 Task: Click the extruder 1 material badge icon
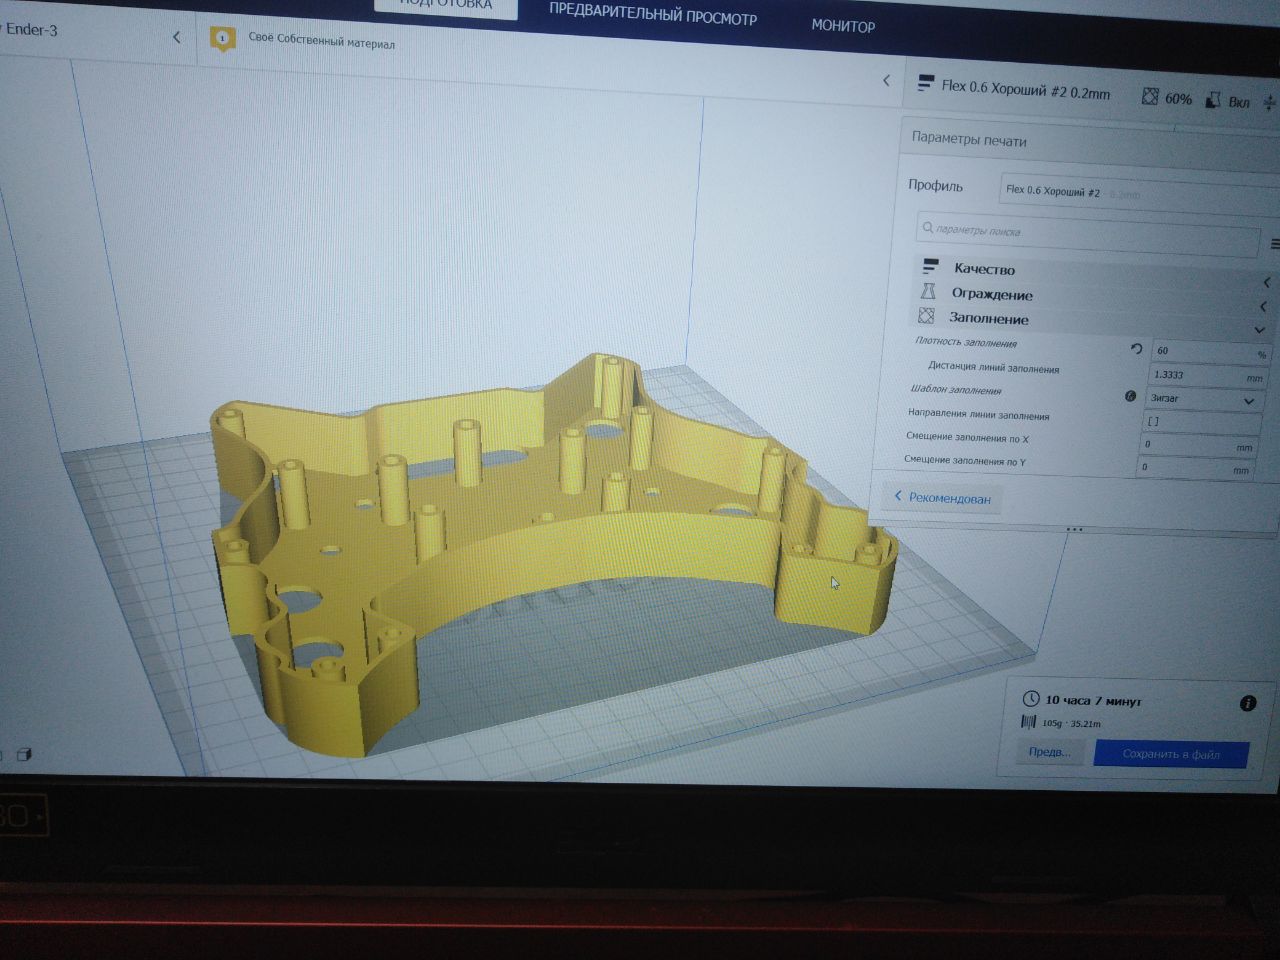coord(222,39)
